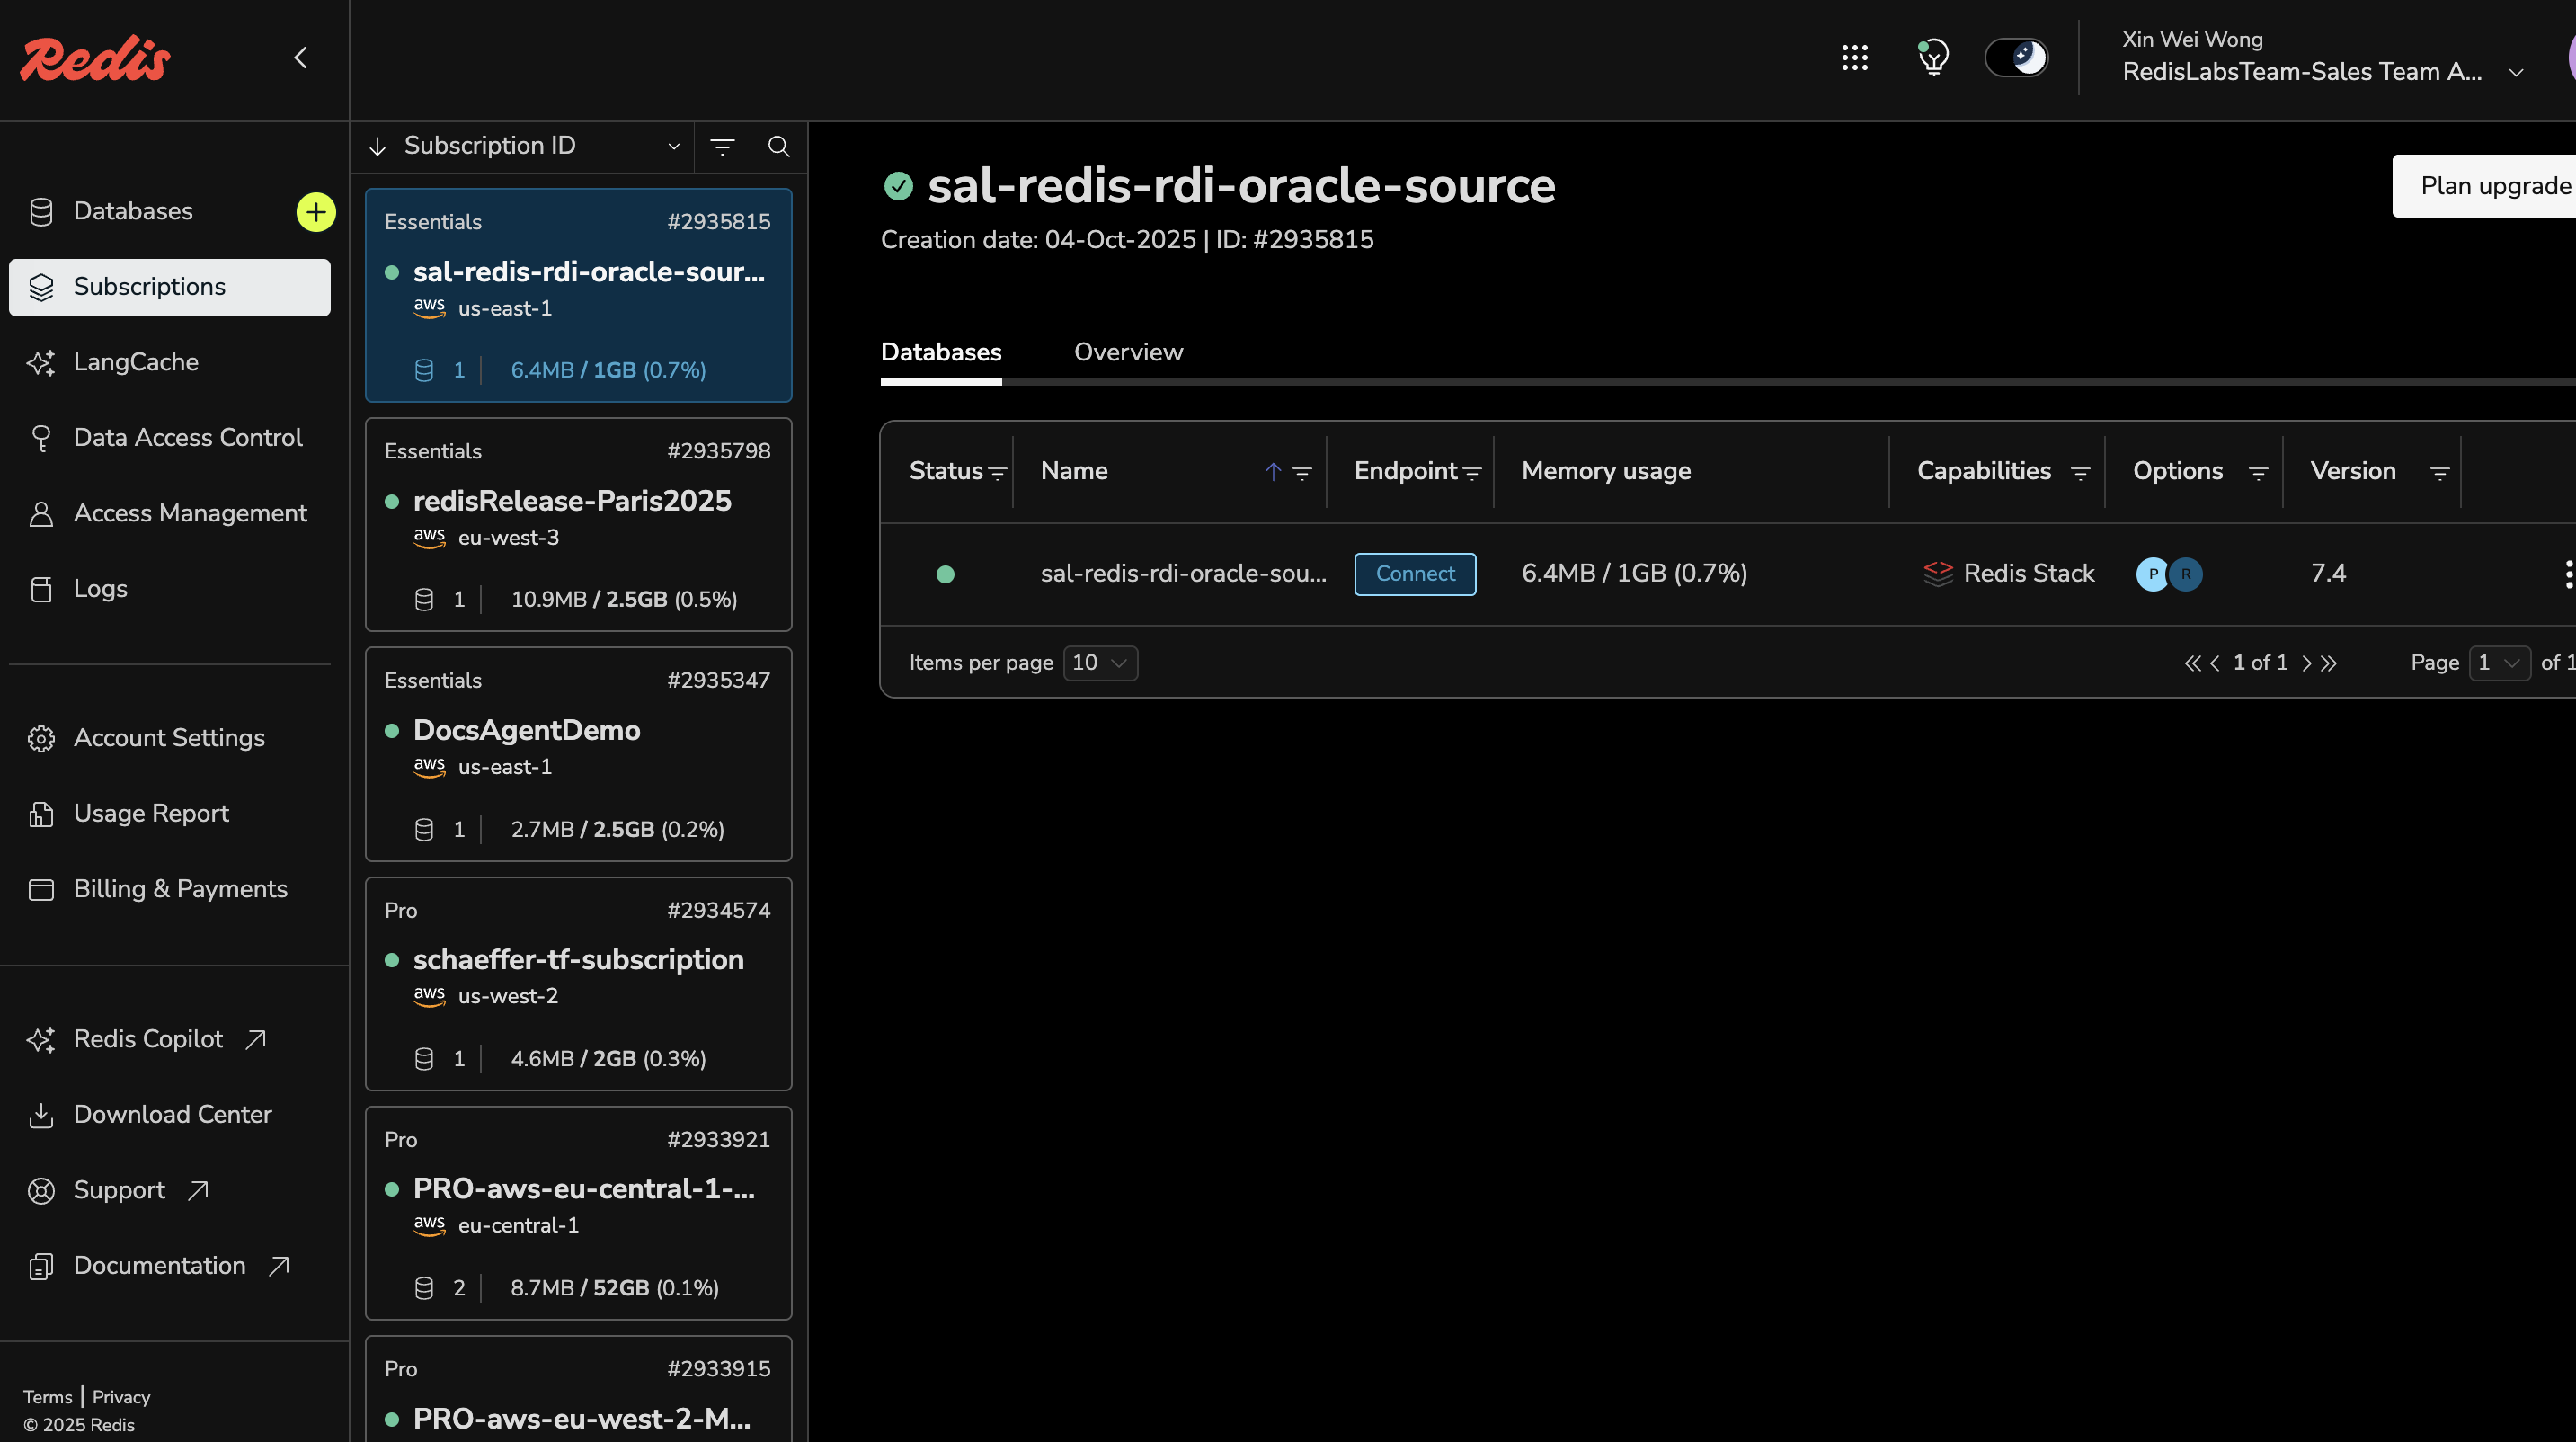Click 6.4MB / 1GB memory usage cell
Viewport: 2576px width, 1442px height.
(1634, 574)
